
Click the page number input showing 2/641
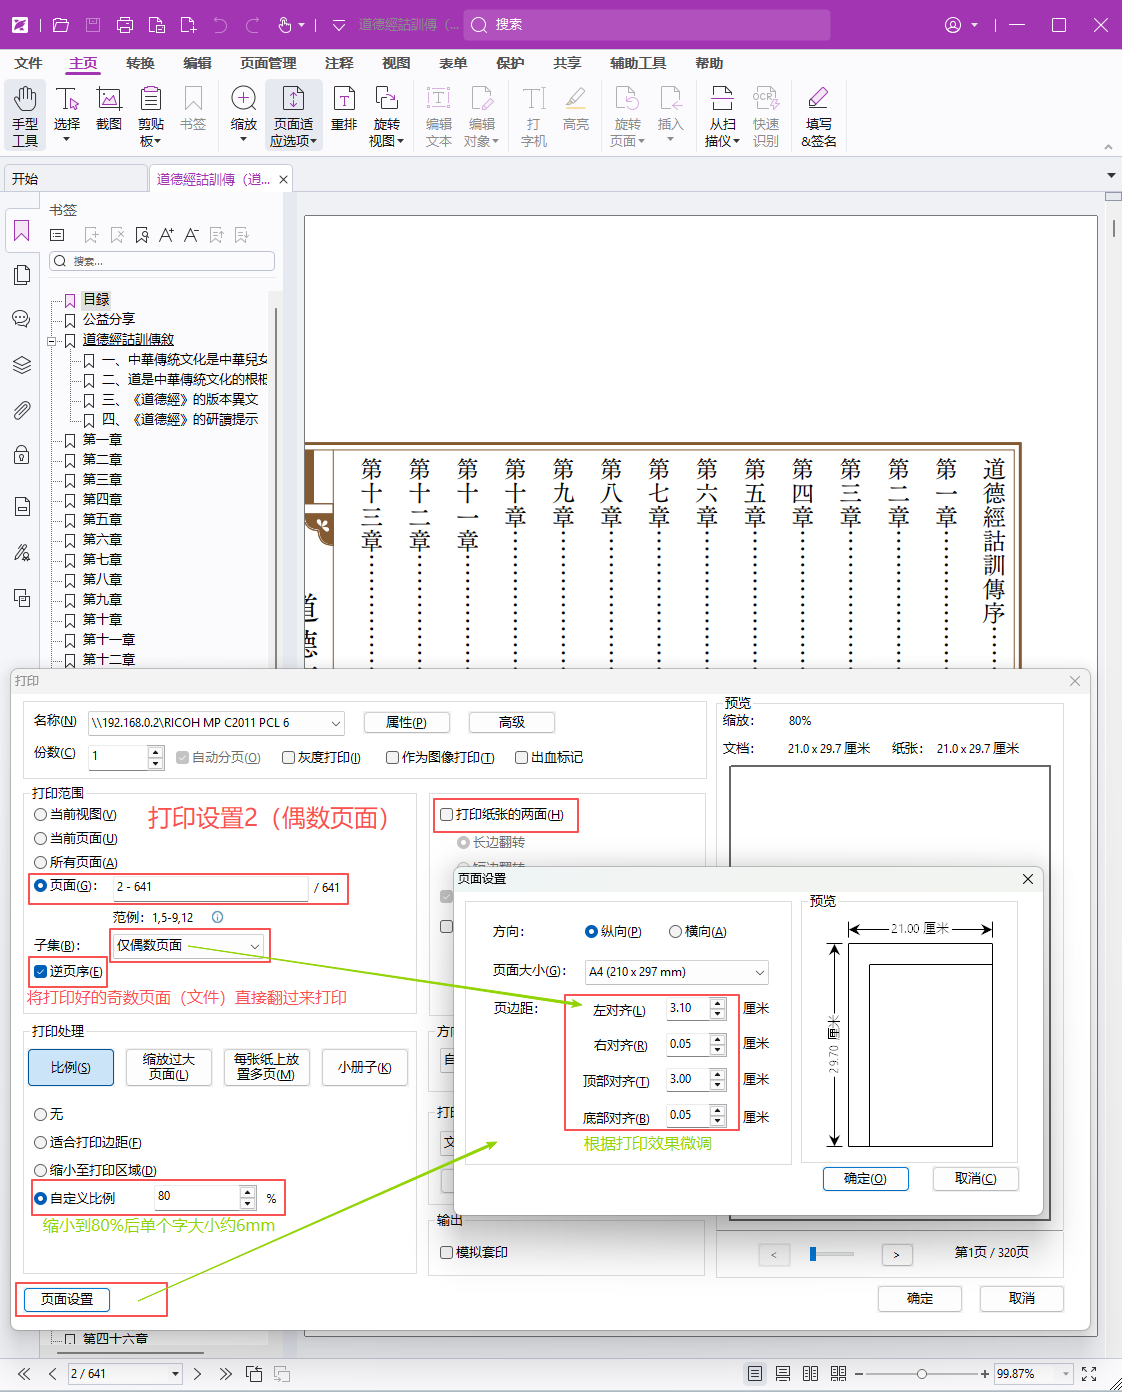pyautogui.click(x=110, y=1373)
